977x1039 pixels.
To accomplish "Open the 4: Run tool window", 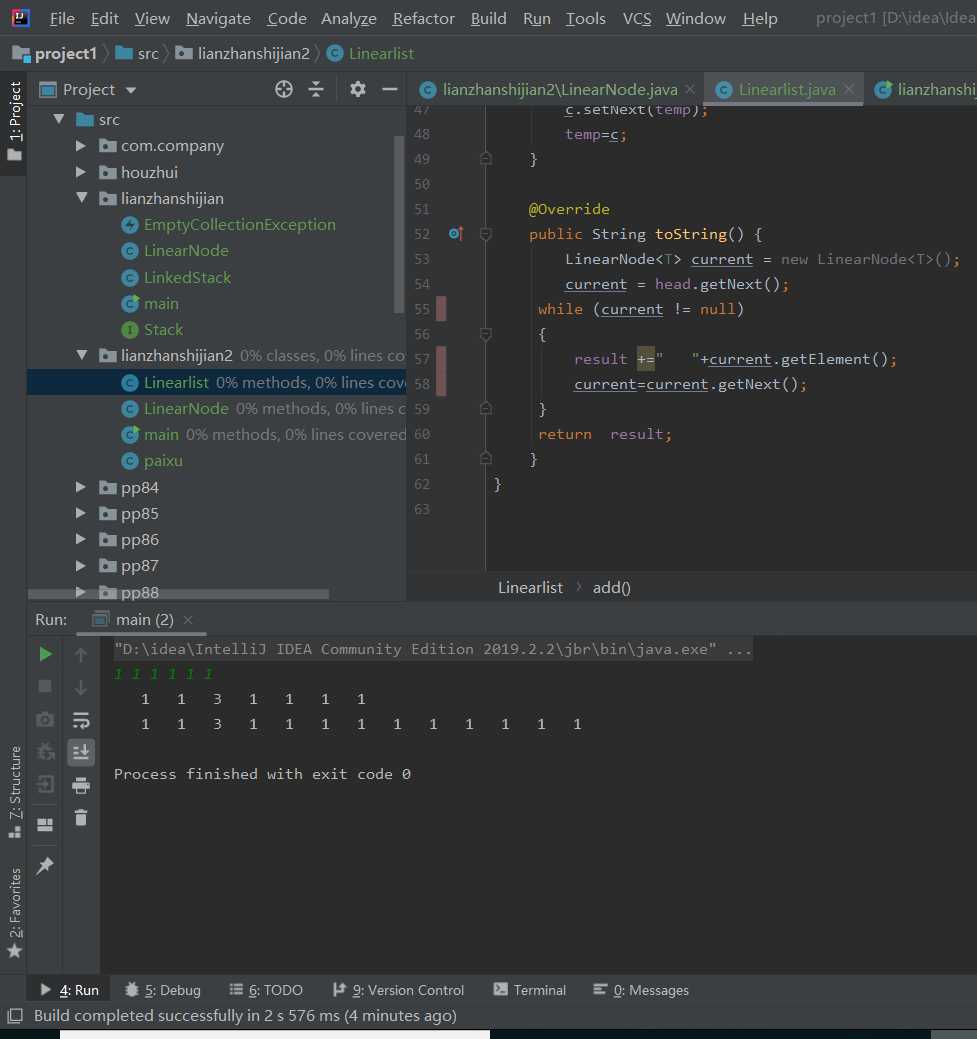I will [x=69, y=990].
